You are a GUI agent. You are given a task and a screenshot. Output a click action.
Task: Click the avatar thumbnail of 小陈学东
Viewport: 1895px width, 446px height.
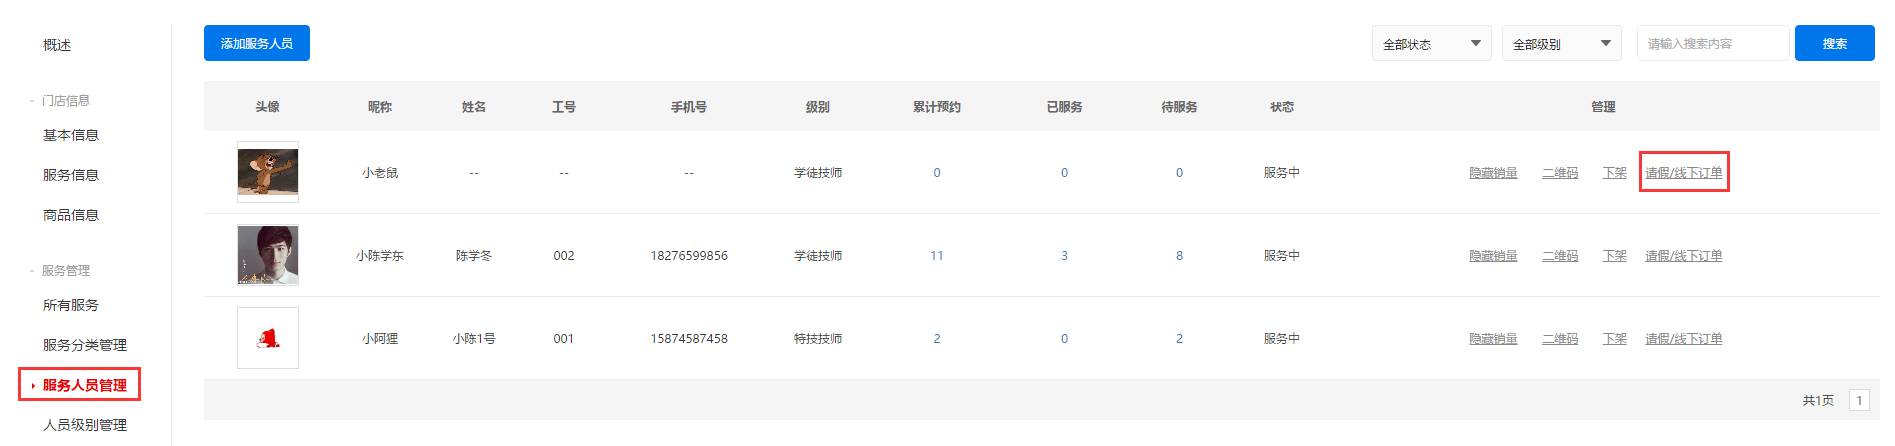(x=268, y=255)
